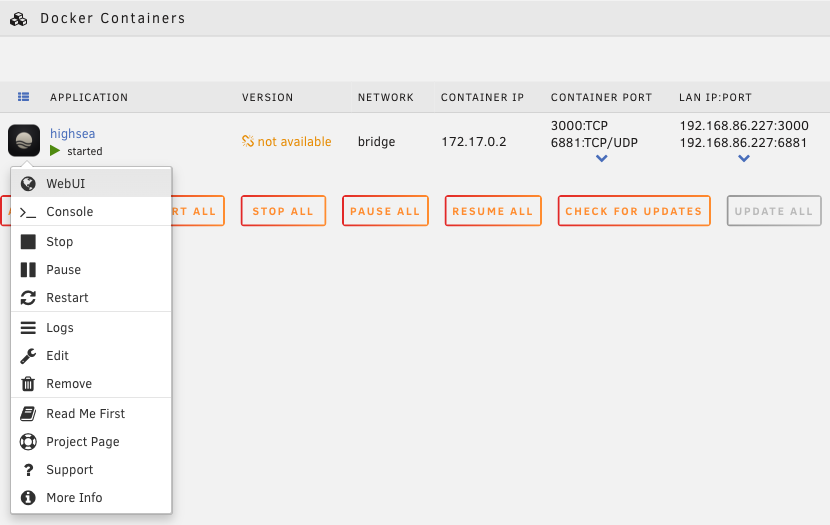Click the Docker Containers cubes icon

click(x=19, y=20)
